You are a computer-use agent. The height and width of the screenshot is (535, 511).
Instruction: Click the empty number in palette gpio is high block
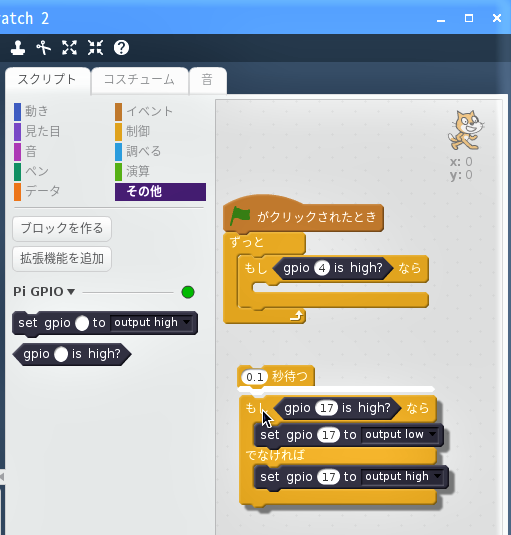61,354
